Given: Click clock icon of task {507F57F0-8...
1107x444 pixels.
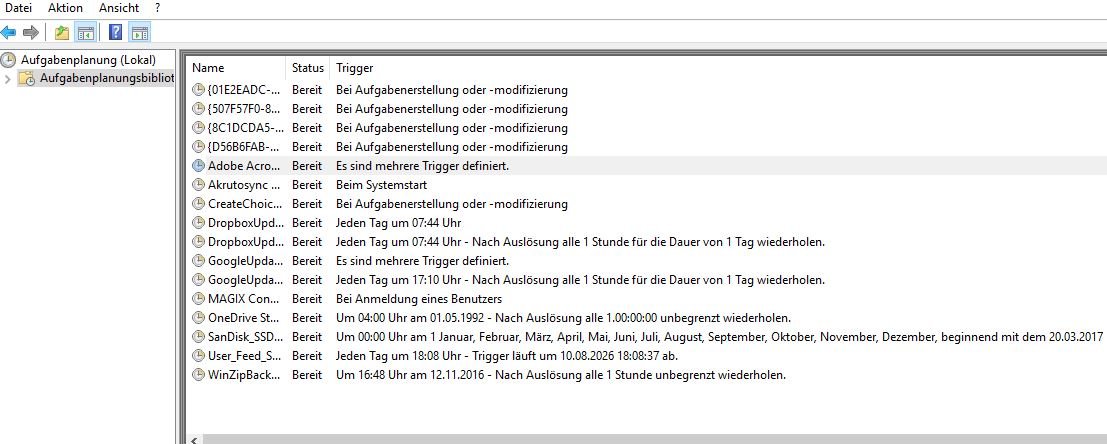Looking at the screenshot, I should [x=198, y=109].
